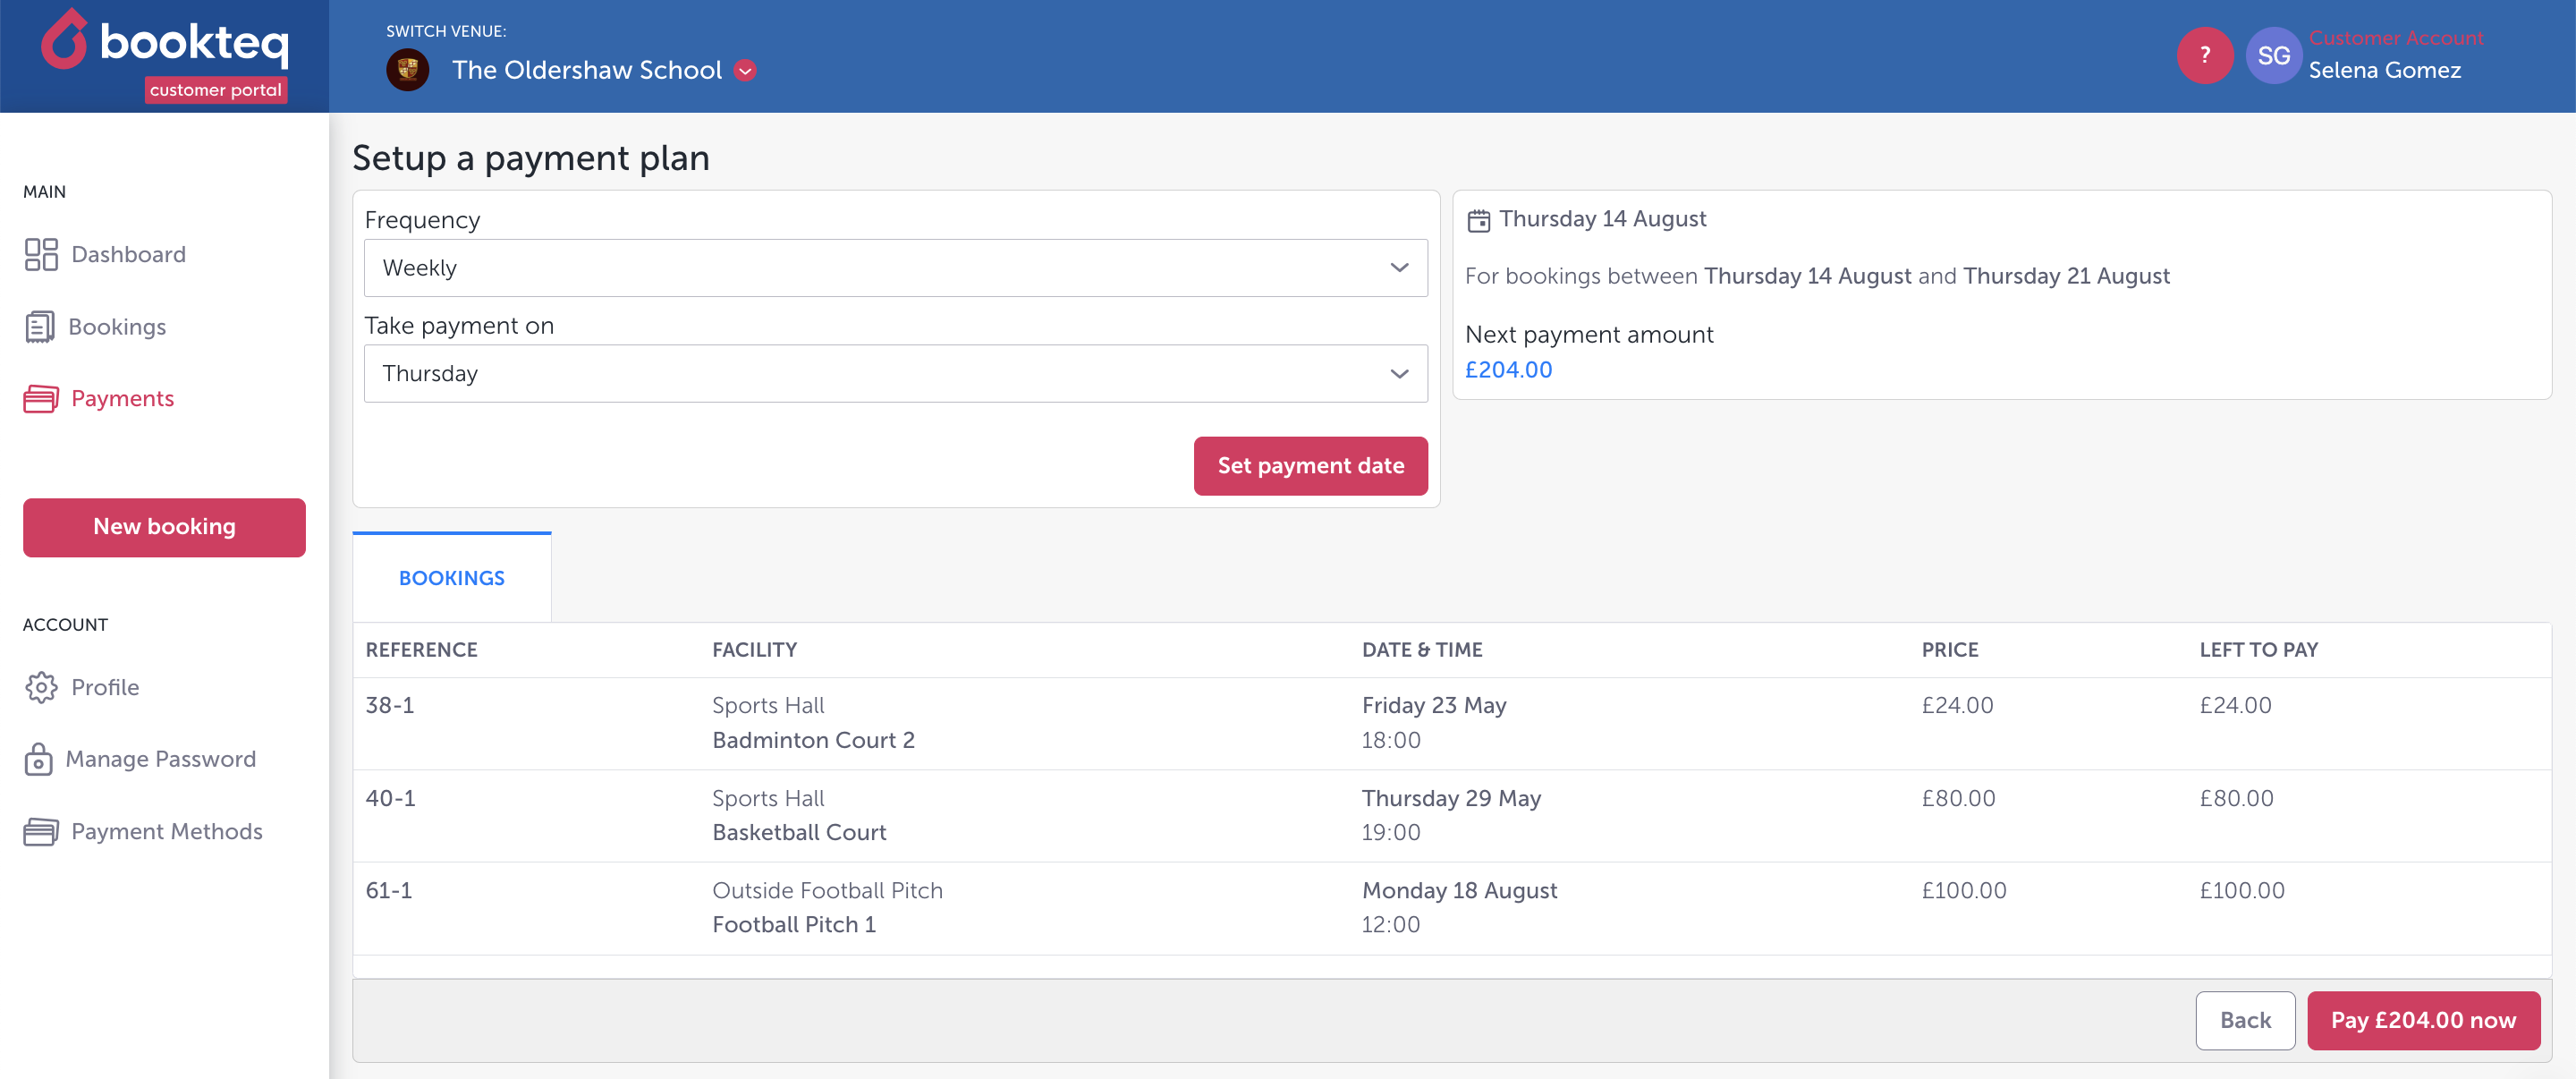Click Pay £204.00 now button
This screenshot has height=1079, width=2576.
[x=2422, y=1020]
